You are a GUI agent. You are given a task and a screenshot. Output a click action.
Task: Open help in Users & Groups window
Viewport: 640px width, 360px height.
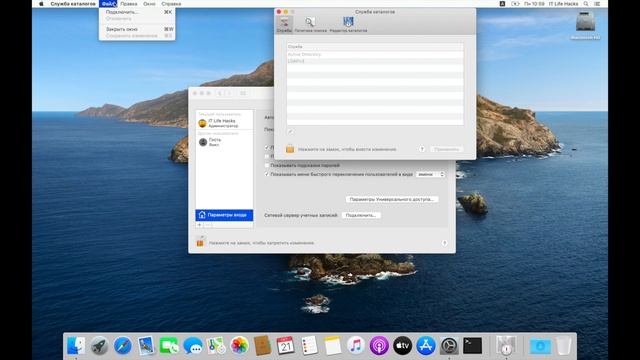click(444, 243)
